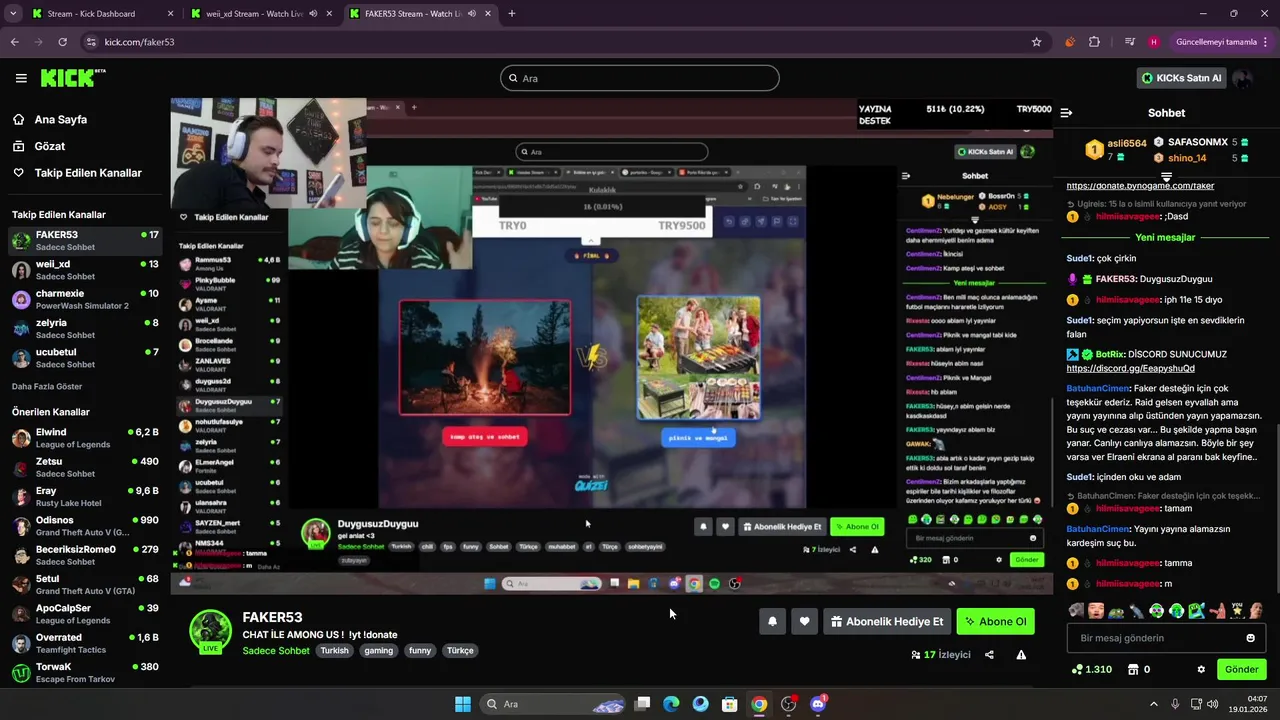Jump to Yeni mesajlar in chat

point(1165,238)
